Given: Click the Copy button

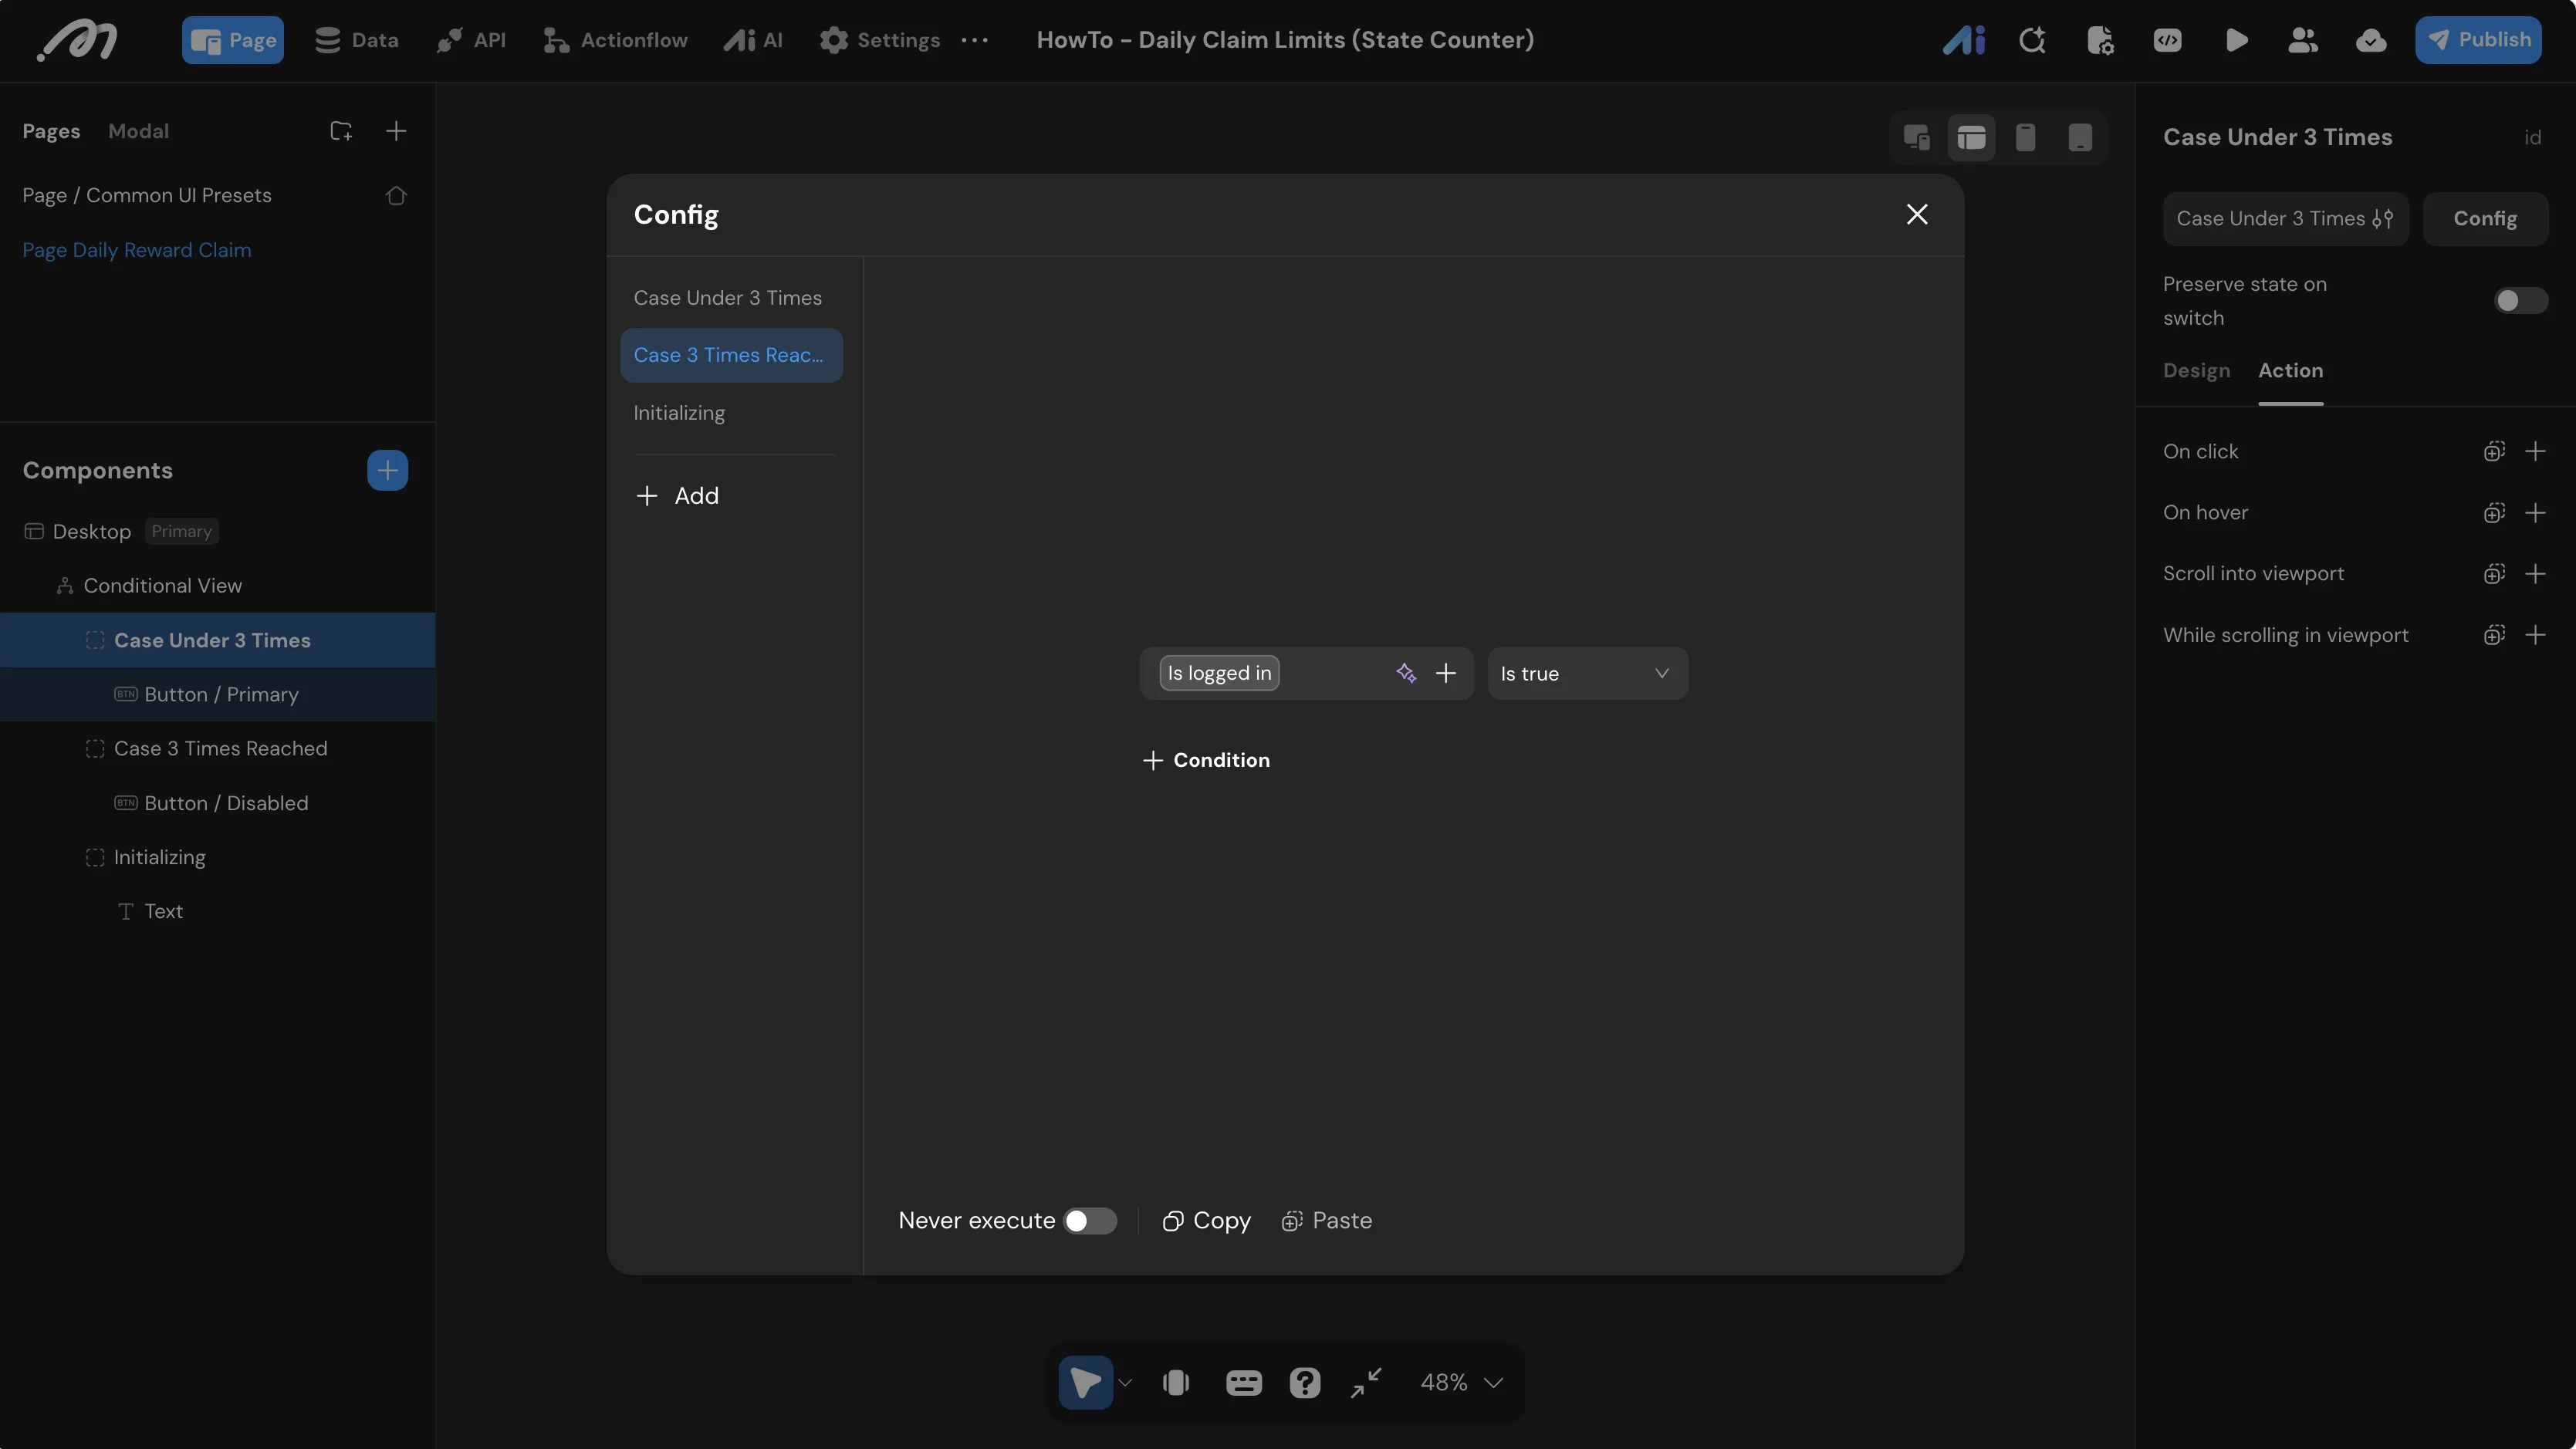Looking at the screenshot, I should [x=1206, y=1220].
